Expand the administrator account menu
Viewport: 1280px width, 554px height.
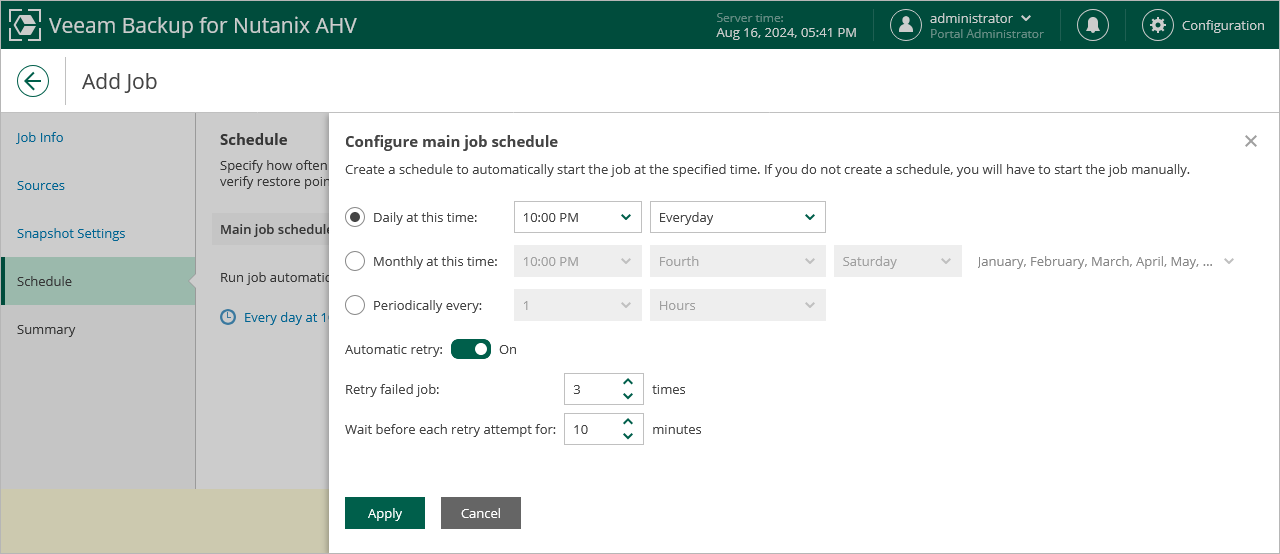pyautogui.click(x=1025, y=18)
